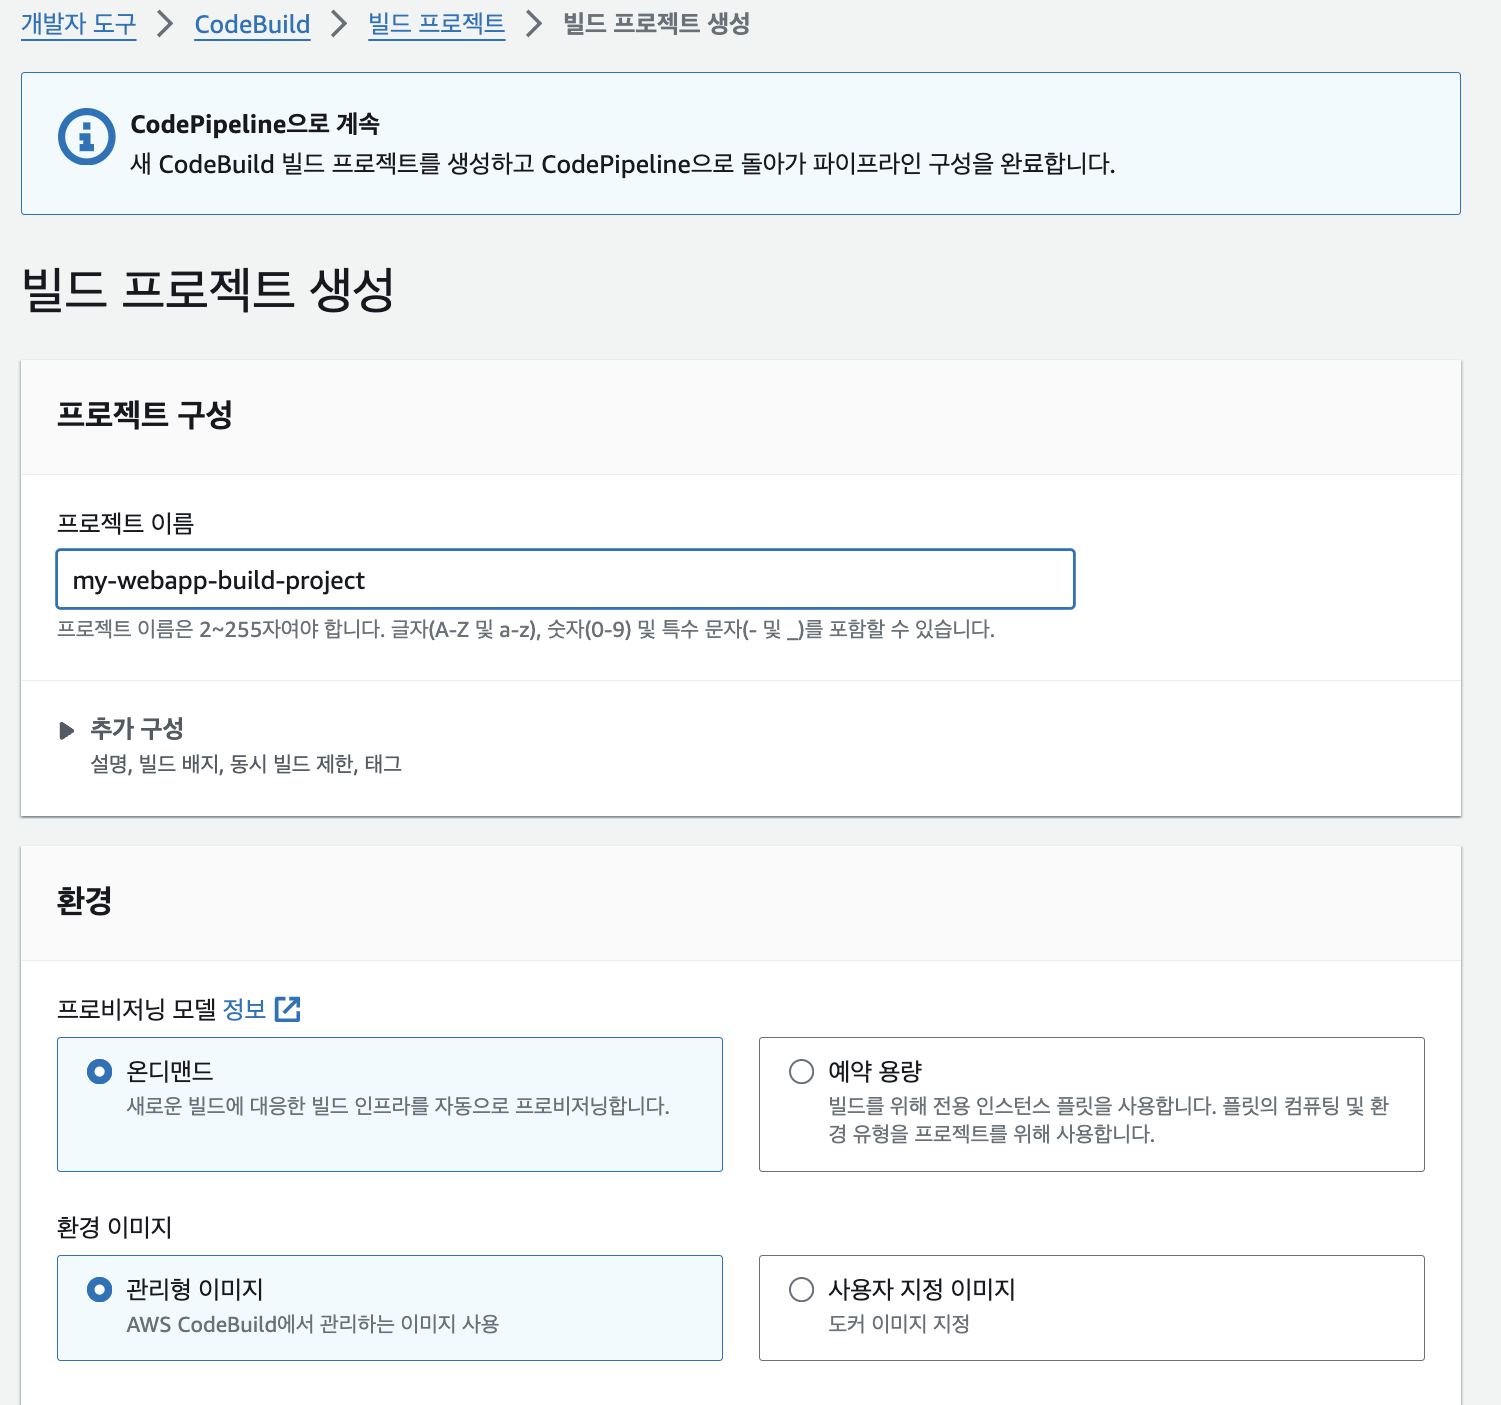Viewport: 1501px width, 1405px height.
Task: Click the 프로젝트 이름 input field
Action: point(566,579)
